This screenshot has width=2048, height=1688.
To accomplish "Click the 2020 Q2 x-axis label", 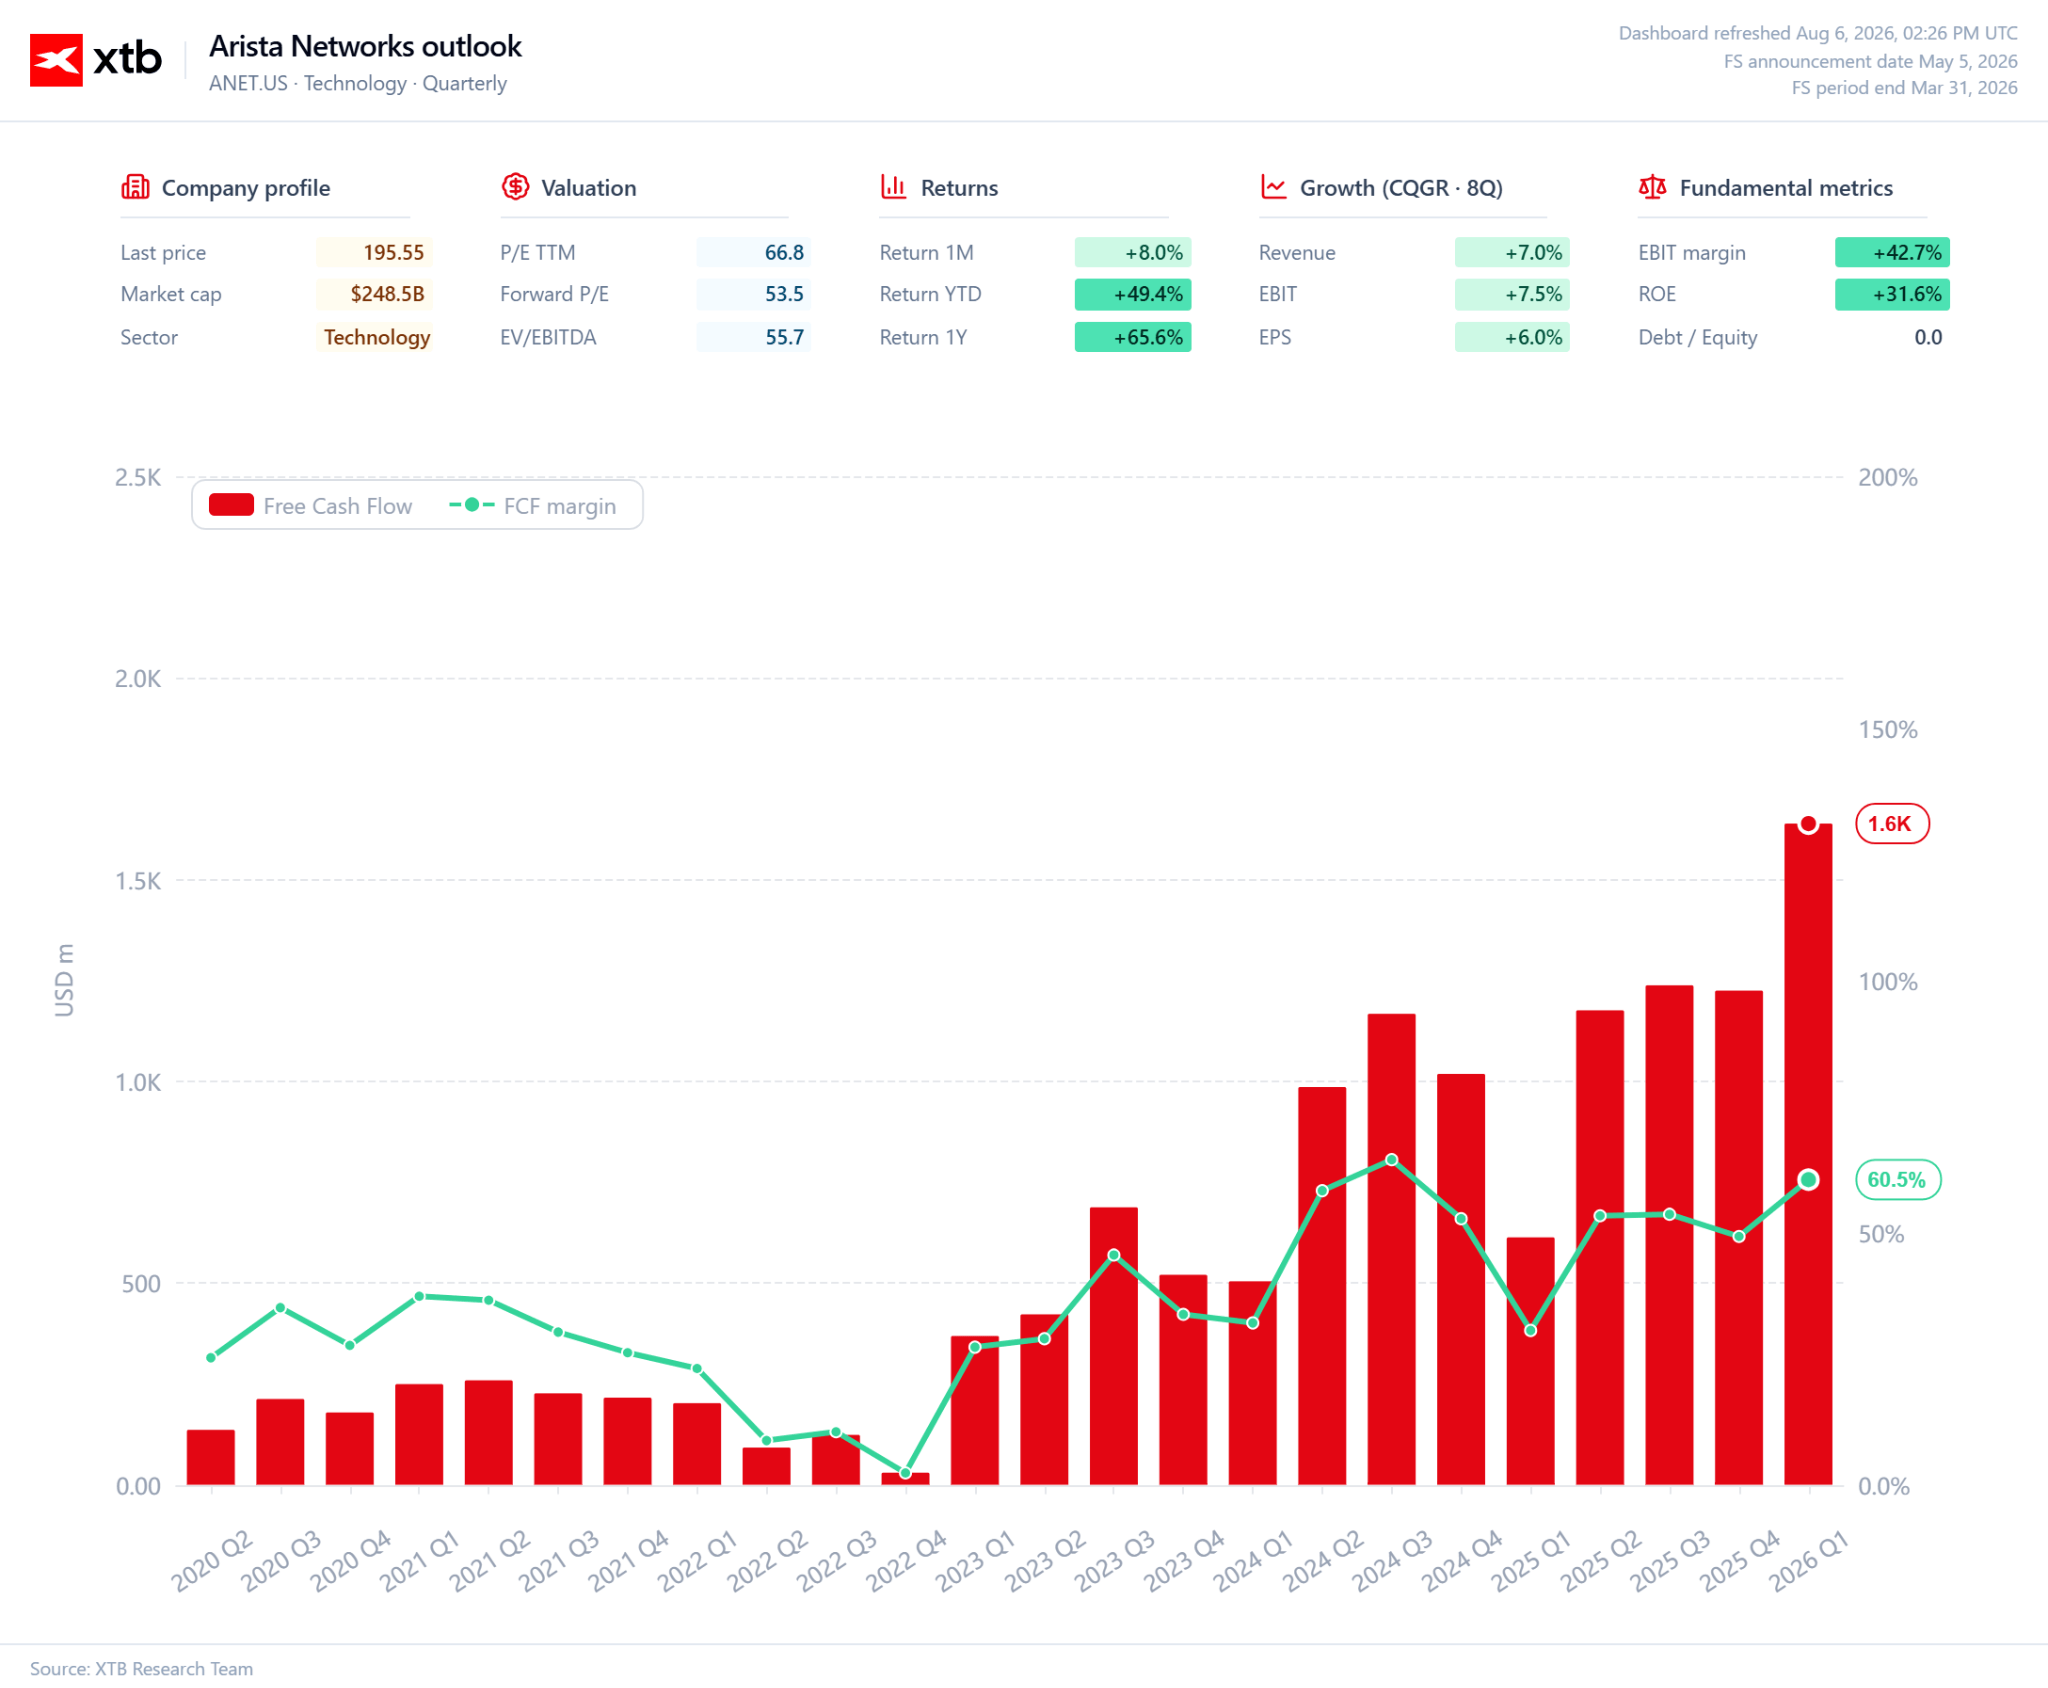I will click(x=213, y=1560).
